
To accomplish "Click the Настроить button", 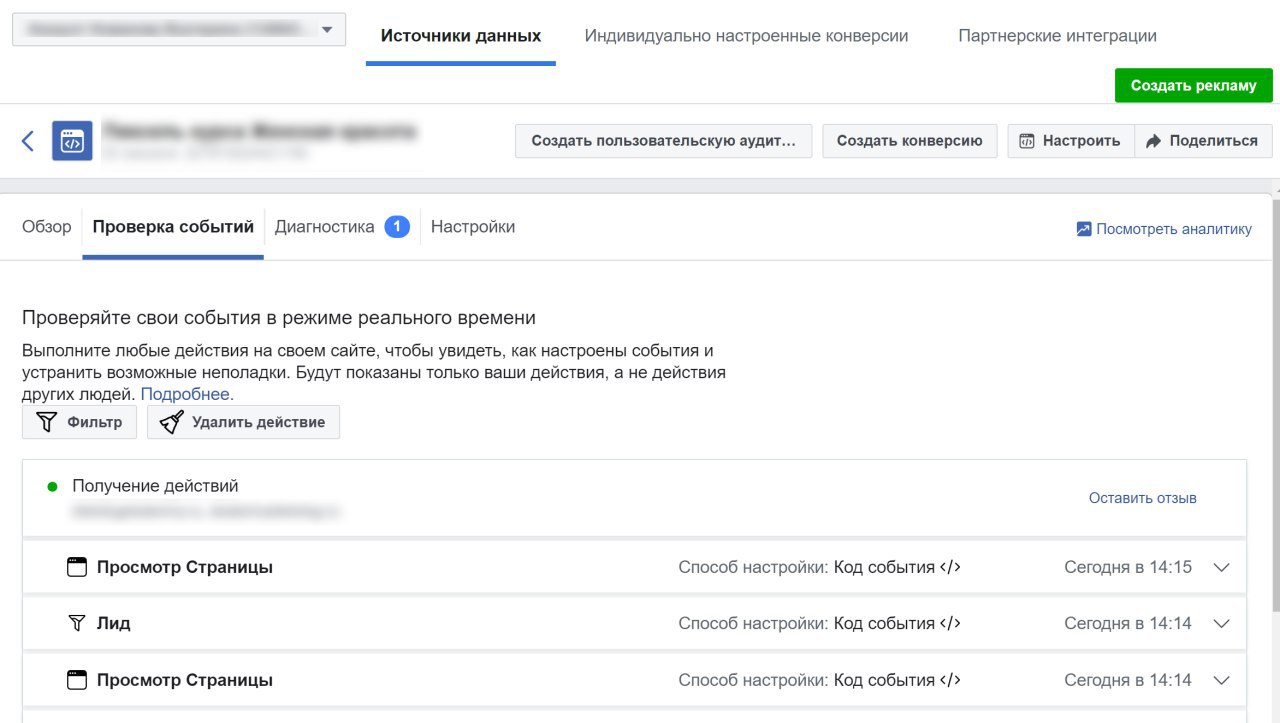I will coord(1071,141).
